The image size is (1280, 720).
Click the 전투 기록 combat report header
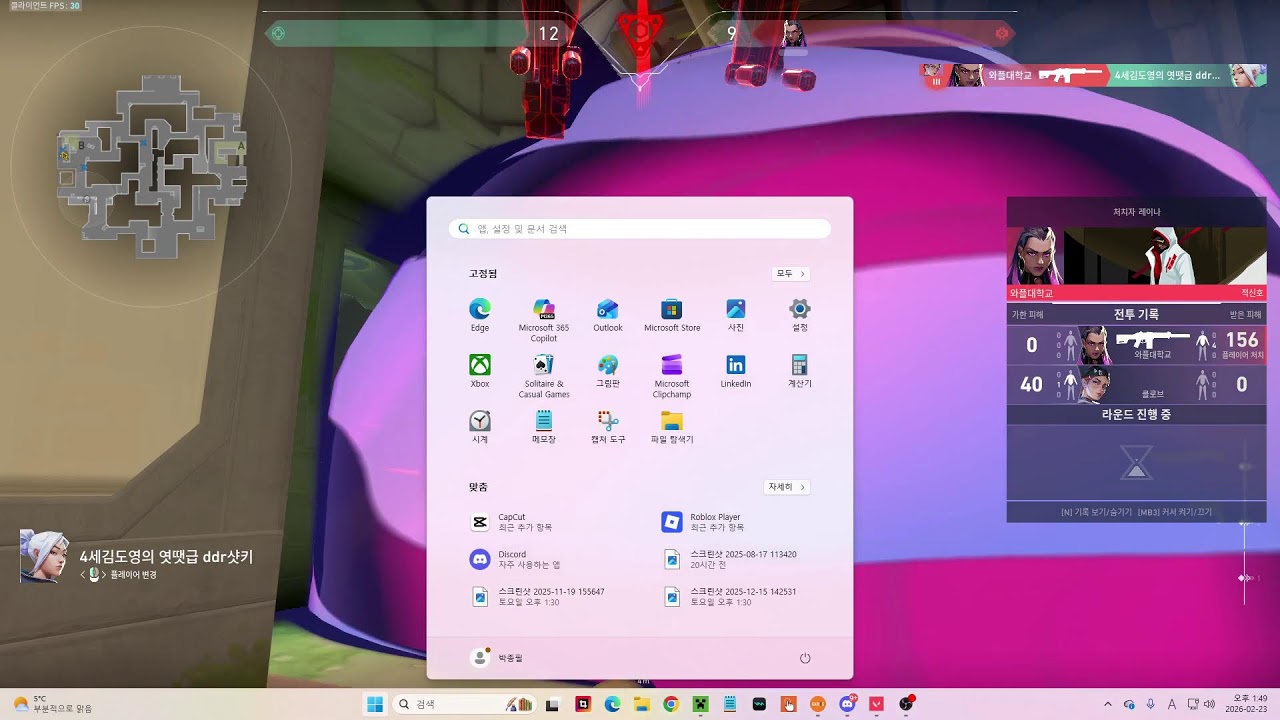coord(1136,314)
